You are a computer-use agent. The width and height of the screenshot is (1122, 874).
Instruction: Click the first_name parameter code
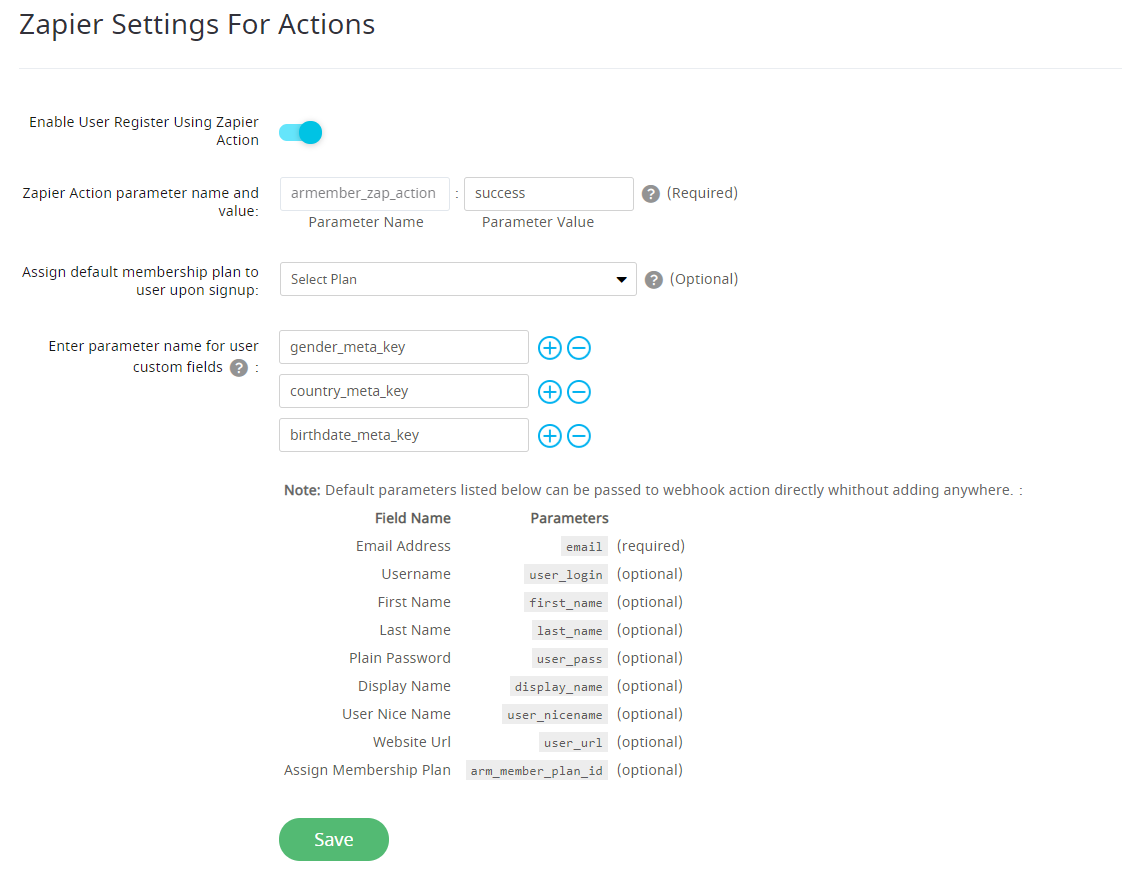point(565,603)
